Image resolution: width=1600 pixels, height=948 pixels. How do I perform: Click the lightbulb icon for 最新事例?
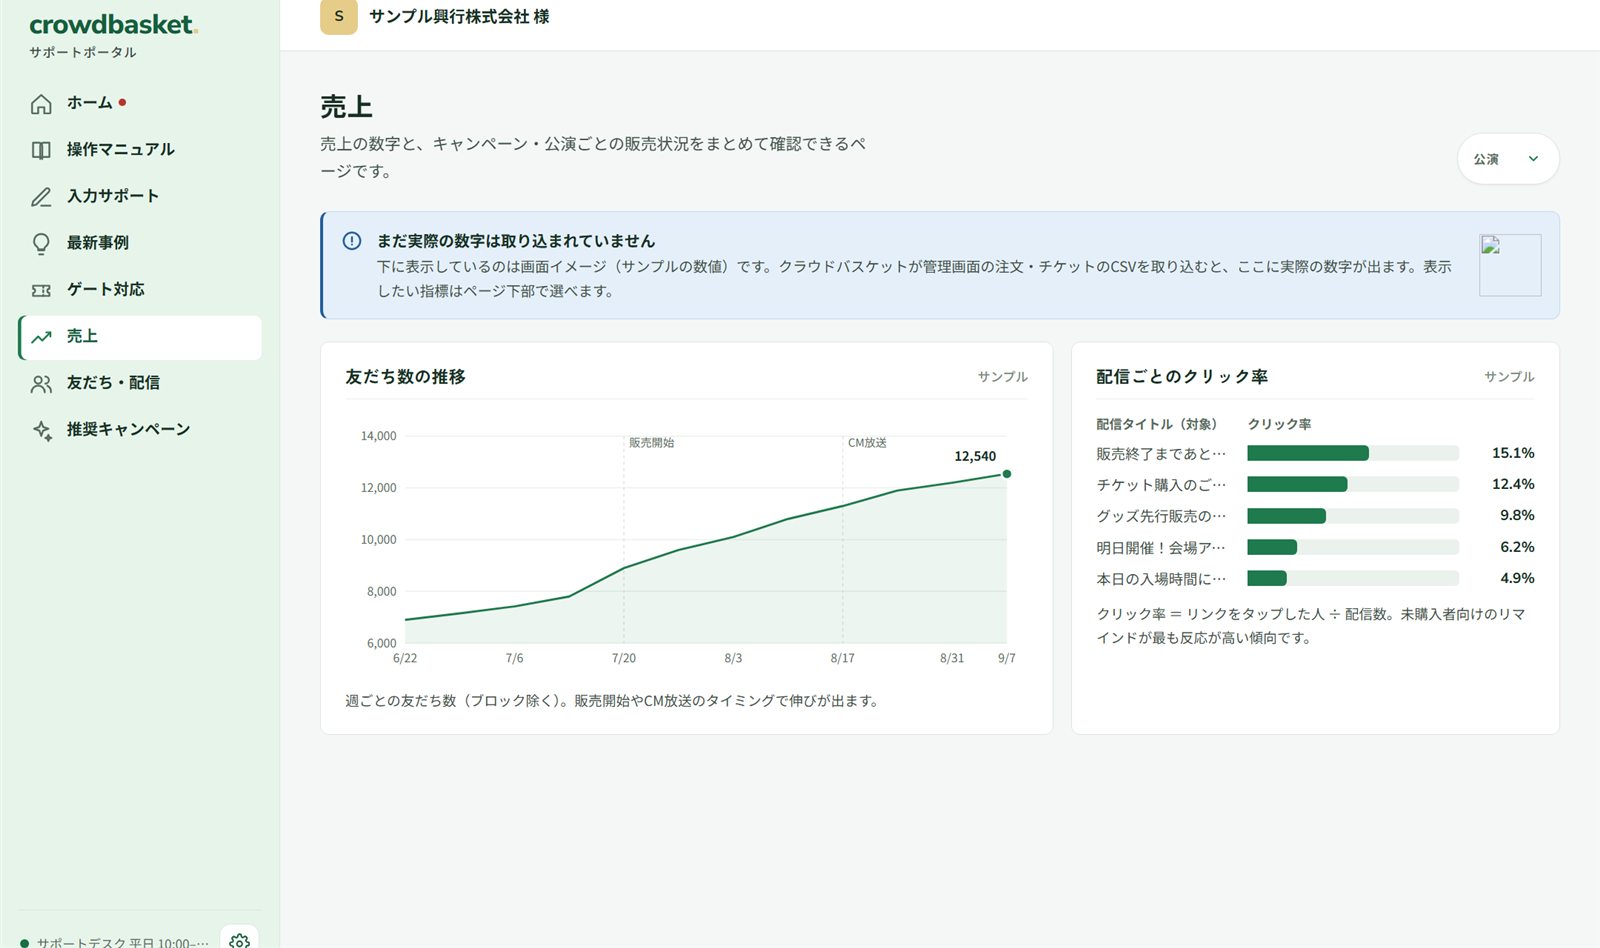tap(41, 243)
